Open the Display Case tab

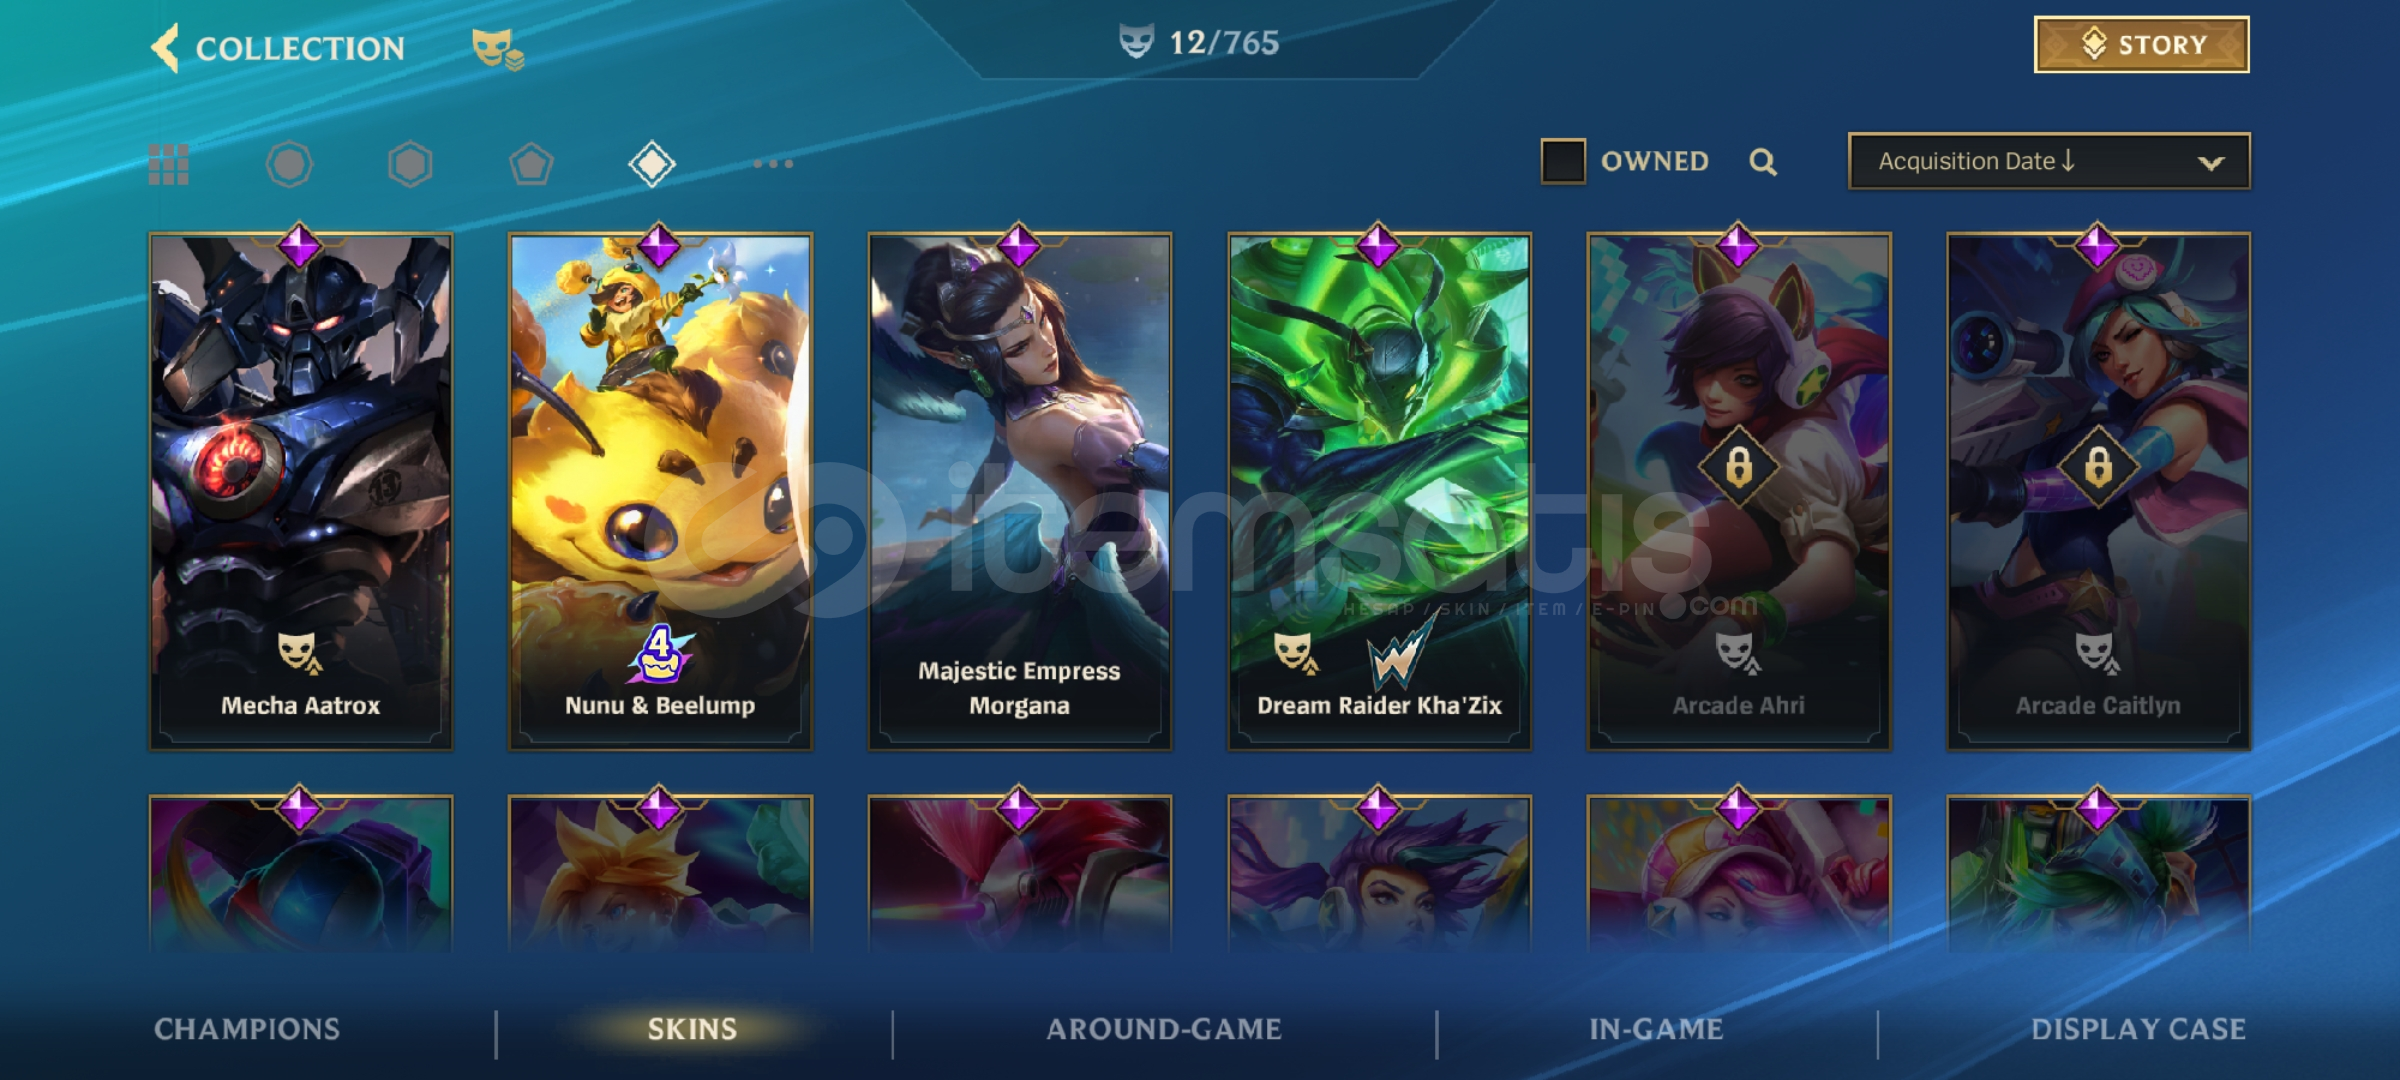pyautogui.click(x=2138, y=1029)
